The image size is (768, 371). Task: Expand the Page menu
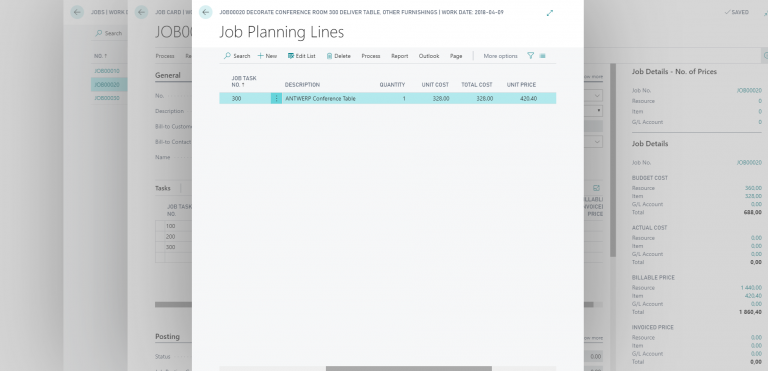click(456, 56)
